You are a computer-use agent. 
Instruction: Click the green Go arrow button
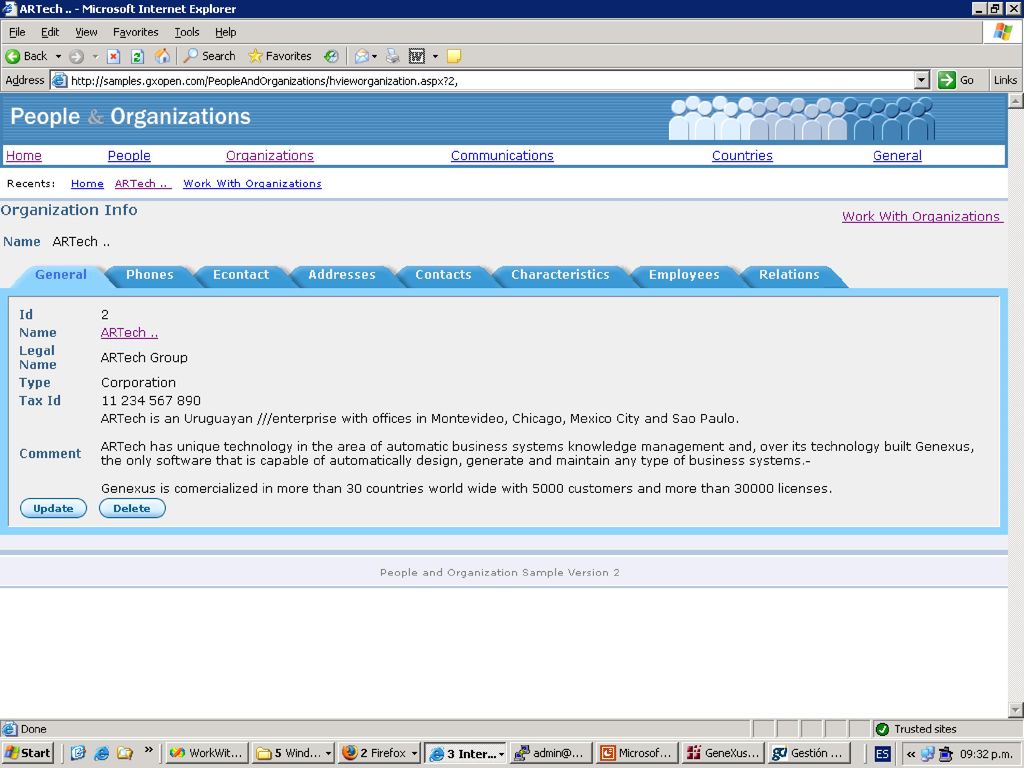pyautogui.click(x=946, y=80)
